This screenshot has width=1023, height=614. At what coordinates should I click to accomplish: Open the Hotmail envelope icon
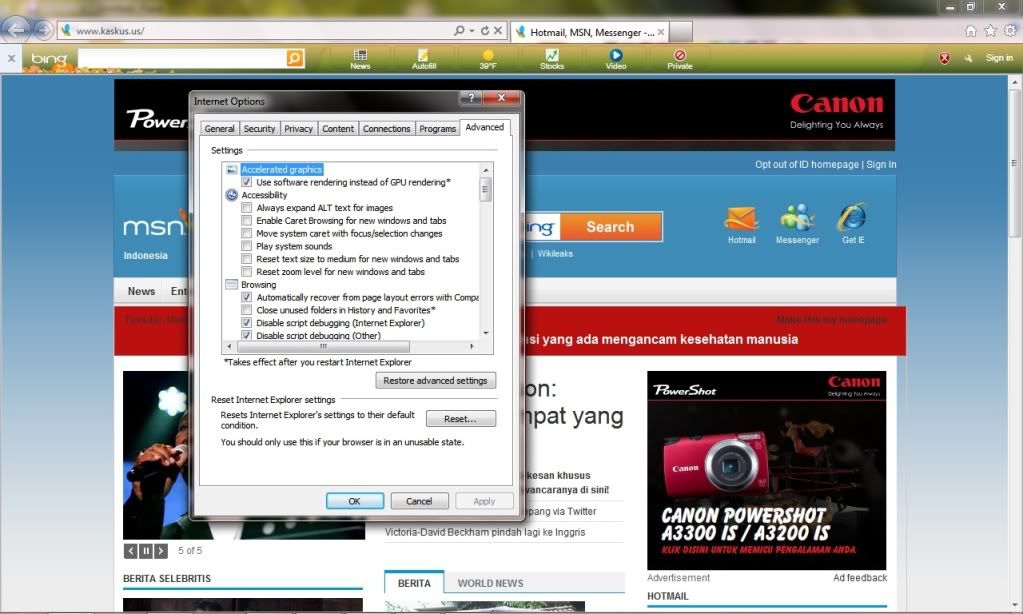(741, 219)
